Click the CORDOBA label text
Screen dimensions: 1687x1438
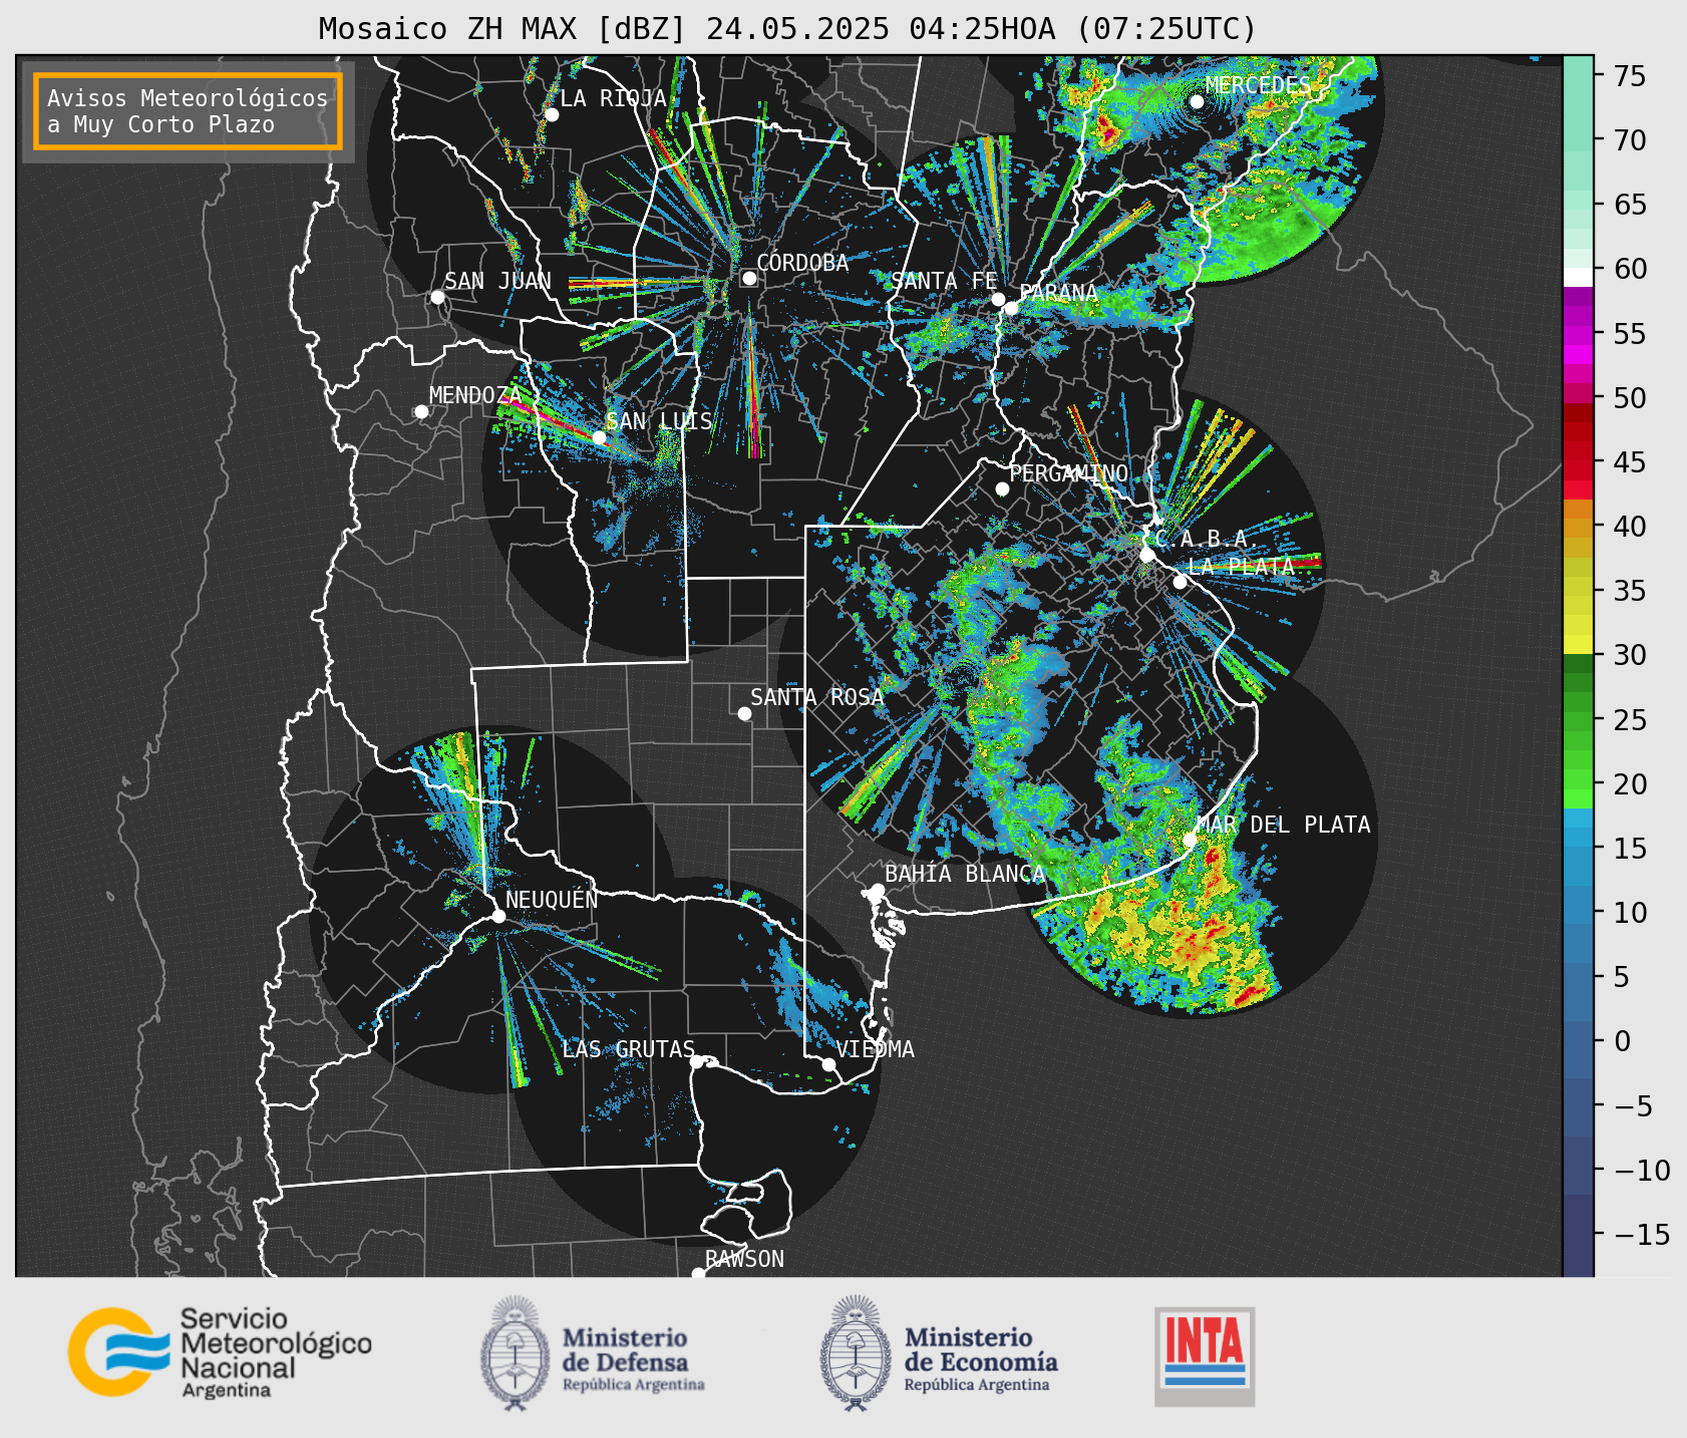pos(802,263)
